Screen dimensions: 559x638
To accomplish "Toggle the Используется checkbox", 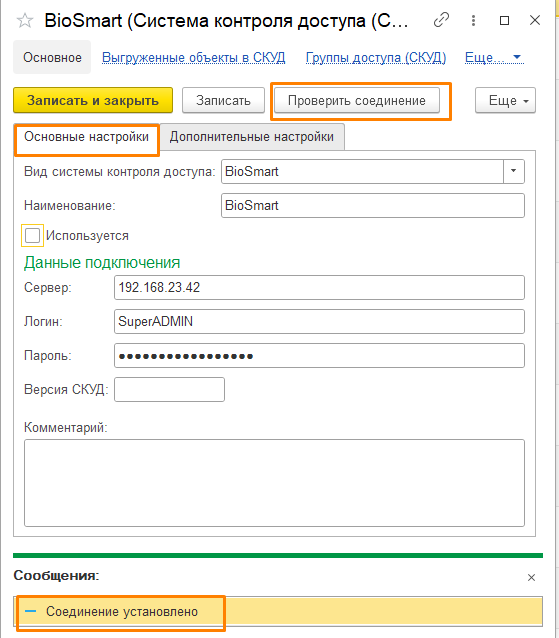I will point(32,235).
